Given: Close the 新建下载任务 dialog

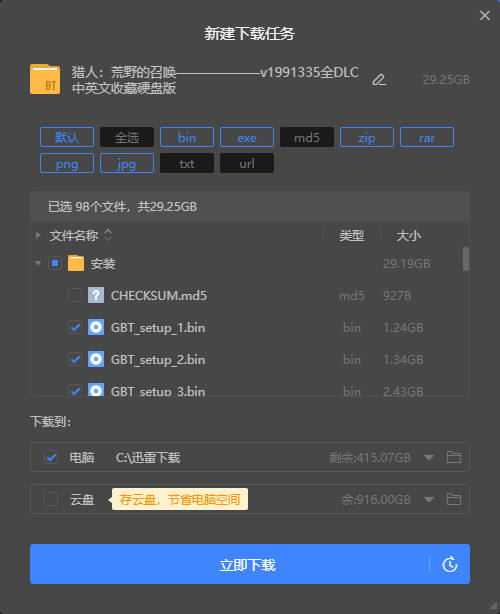Looking at the screenshot, I should click(x=485, y=15).
